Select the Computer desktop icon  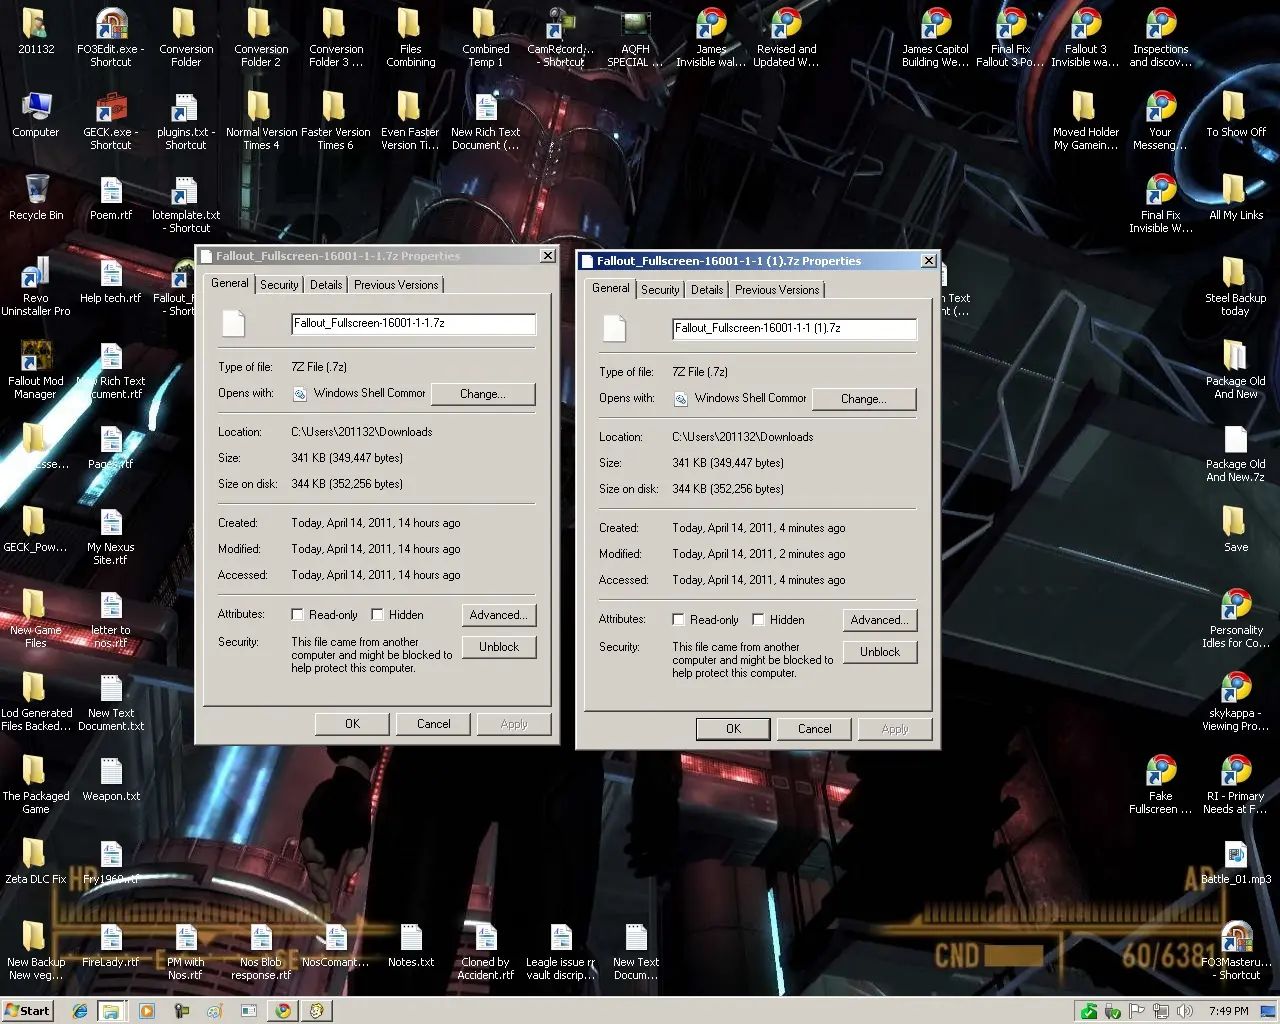click(x=36, y=107)
